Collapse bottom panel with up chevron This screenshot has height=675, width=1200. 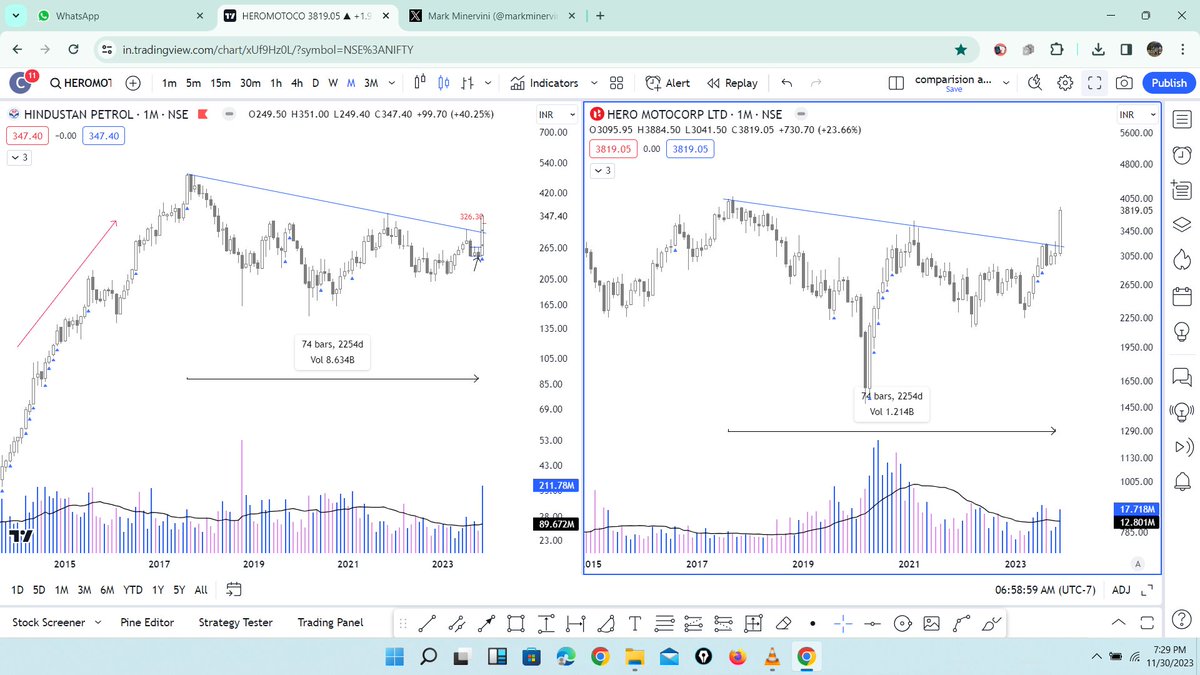[1119, 622]
